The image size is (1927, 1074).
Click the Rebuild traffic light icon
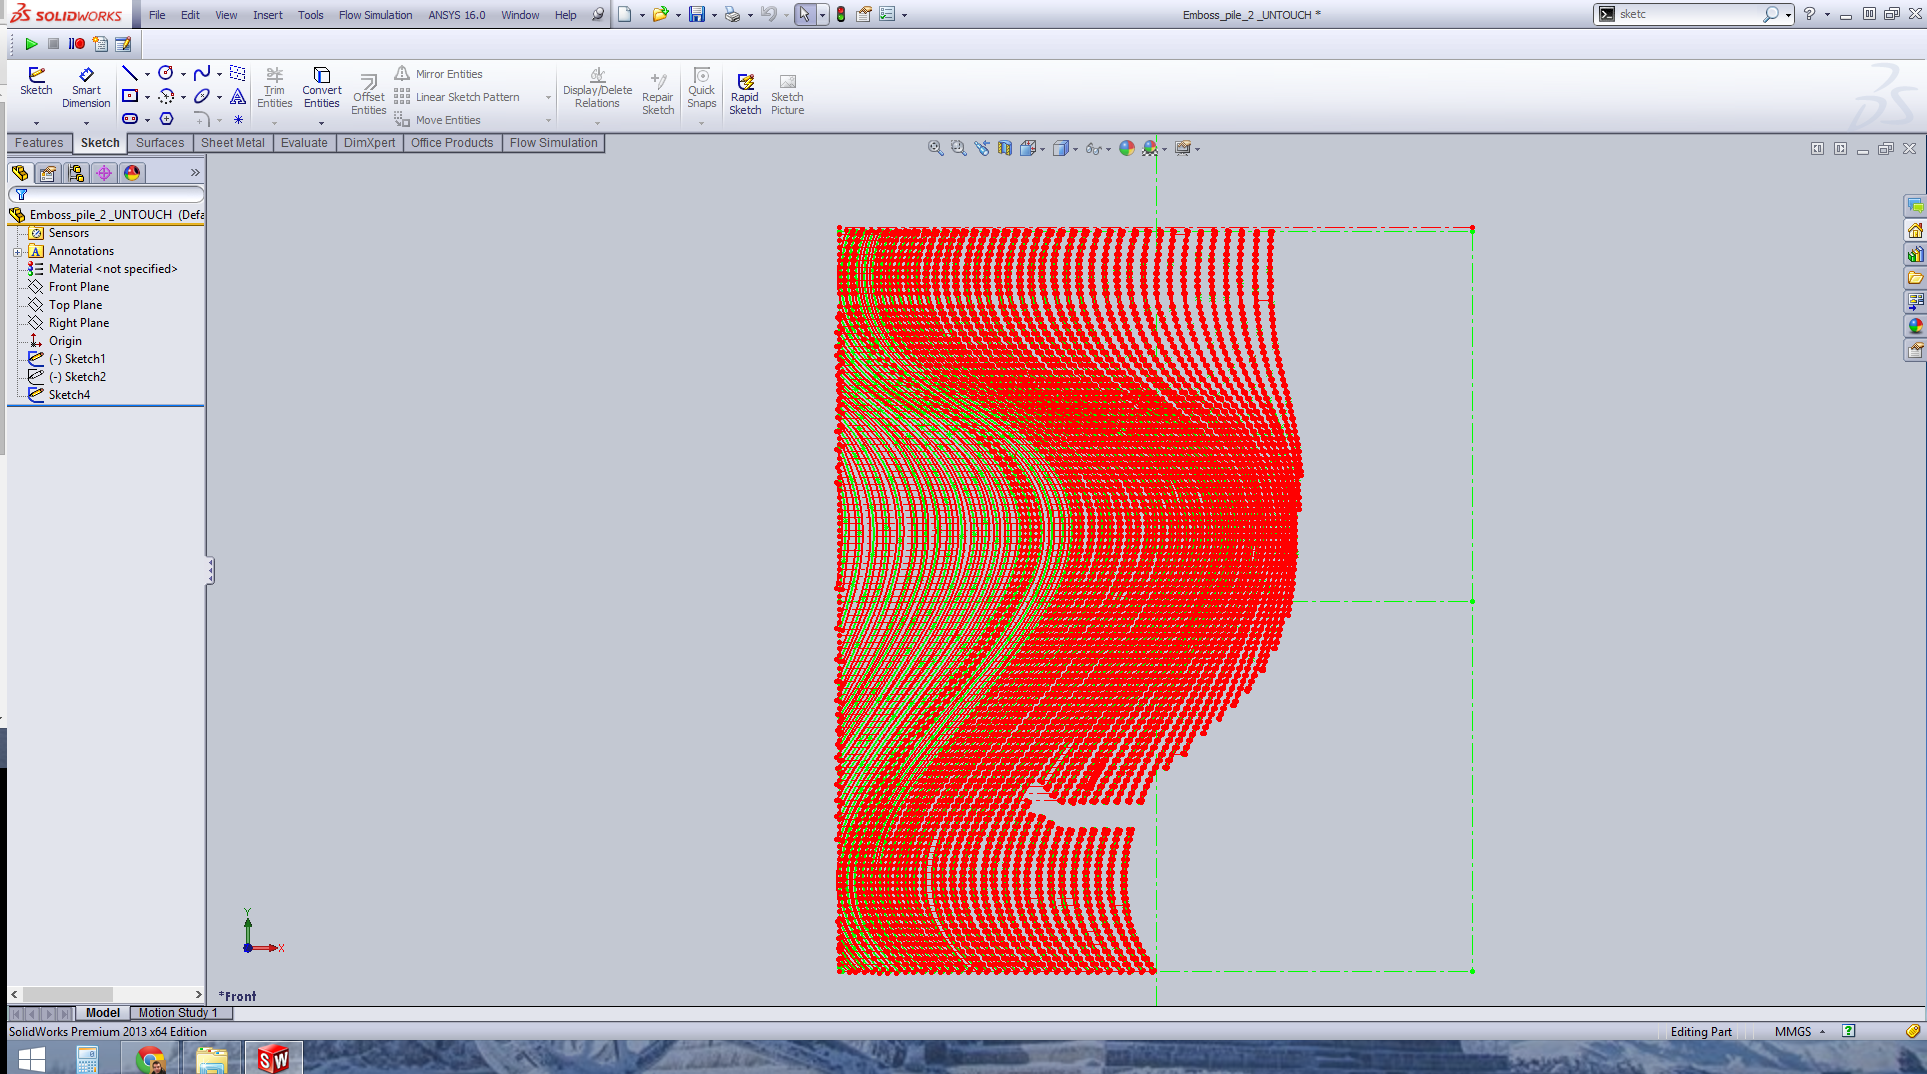[x=841, y=14]
